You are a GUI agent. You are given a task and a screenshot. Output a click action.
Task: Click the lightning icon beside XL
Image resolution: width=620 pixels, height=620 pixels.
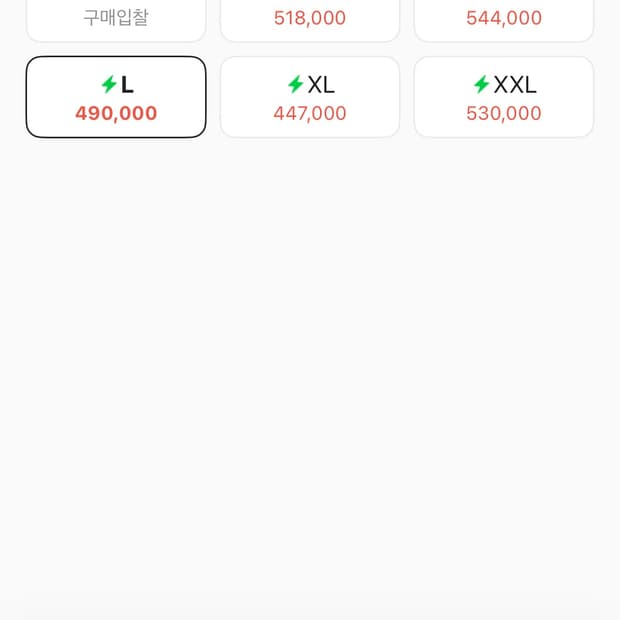tap(295, 85)
